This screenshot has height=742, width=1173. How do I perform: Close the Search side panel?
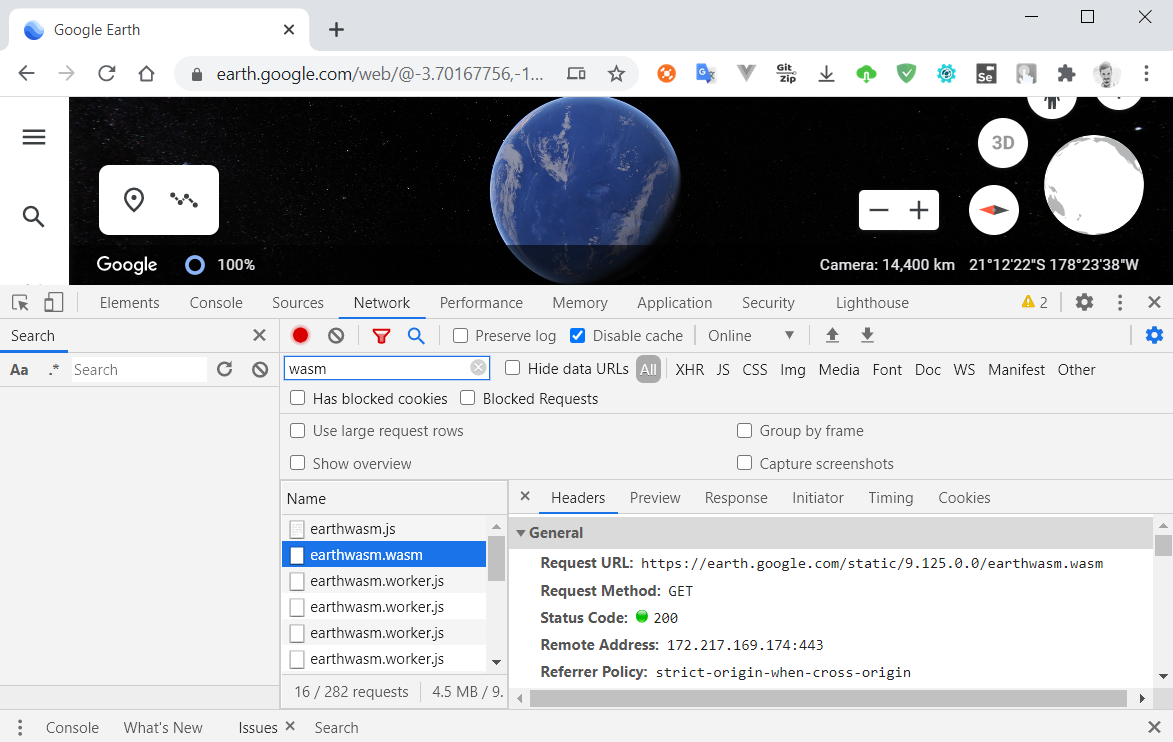[260, 335]
